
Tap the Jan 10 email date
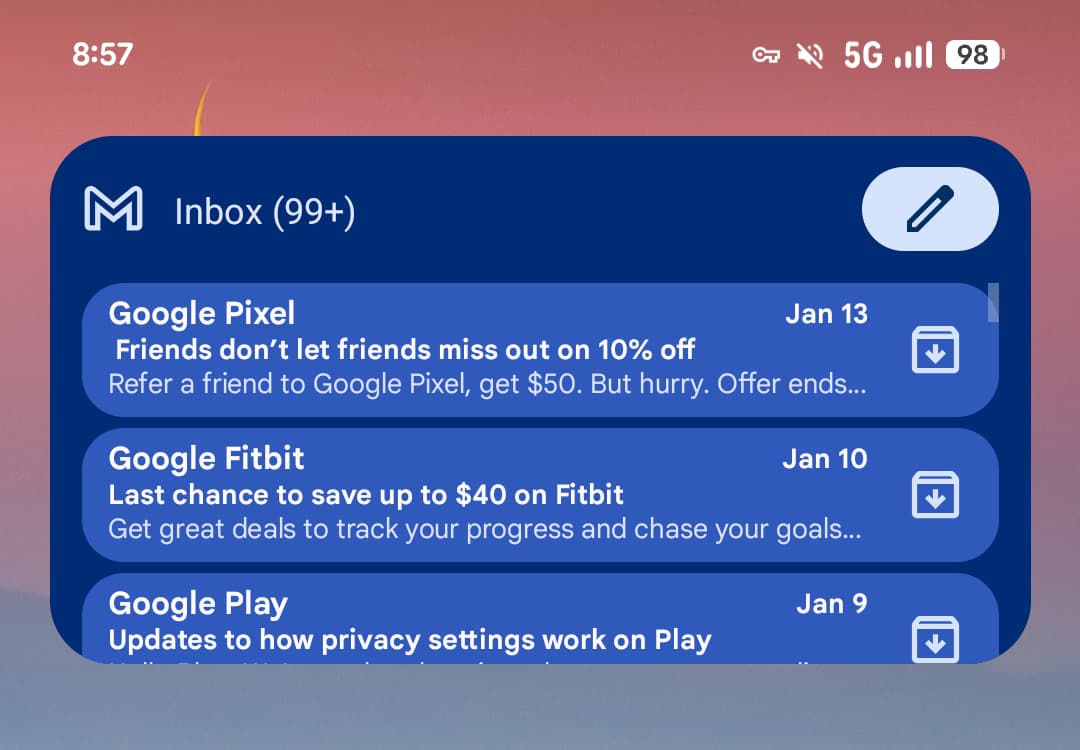click(x=824, y=459)
